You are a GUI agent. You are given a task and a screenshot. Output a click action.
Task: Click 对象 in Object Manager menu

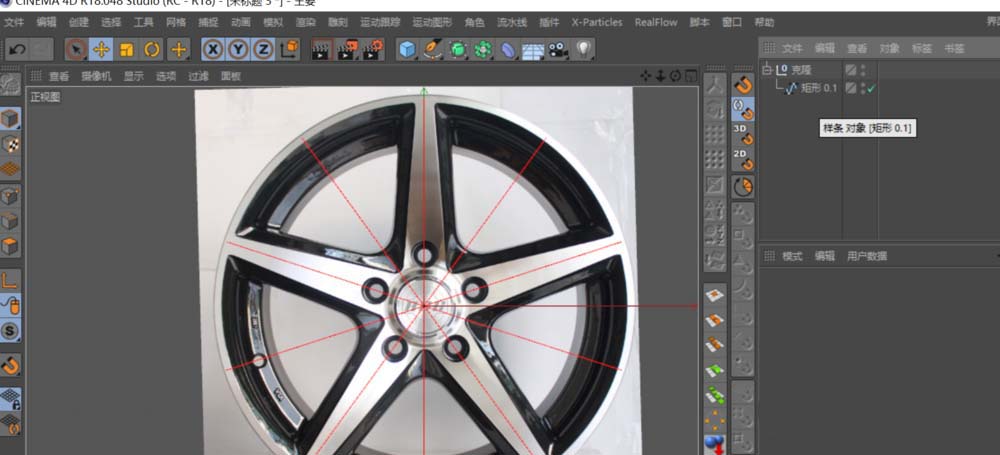pyautogui.click(x=889, y=48)
